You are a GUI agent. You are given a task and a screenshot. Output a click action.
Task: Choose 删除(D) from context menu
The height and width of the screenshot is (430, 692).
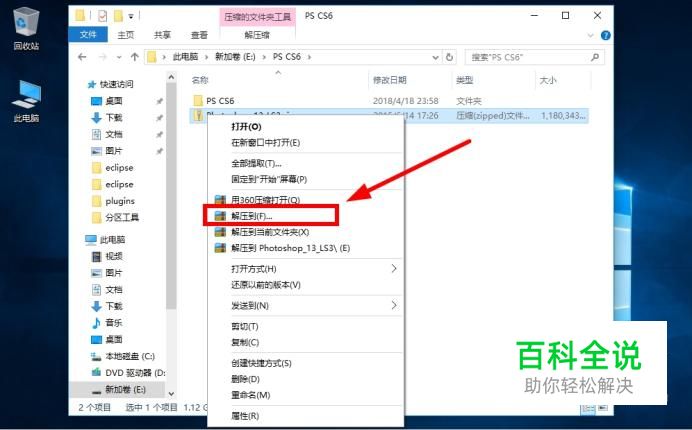pyautogui.click(x=305, y=379)
